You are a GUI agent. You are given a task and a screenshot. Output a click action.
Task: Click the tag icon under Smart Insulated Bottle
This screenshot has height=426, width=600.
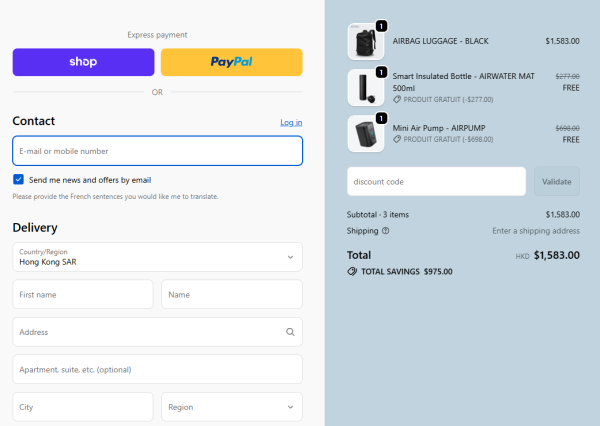pos(397,100)
